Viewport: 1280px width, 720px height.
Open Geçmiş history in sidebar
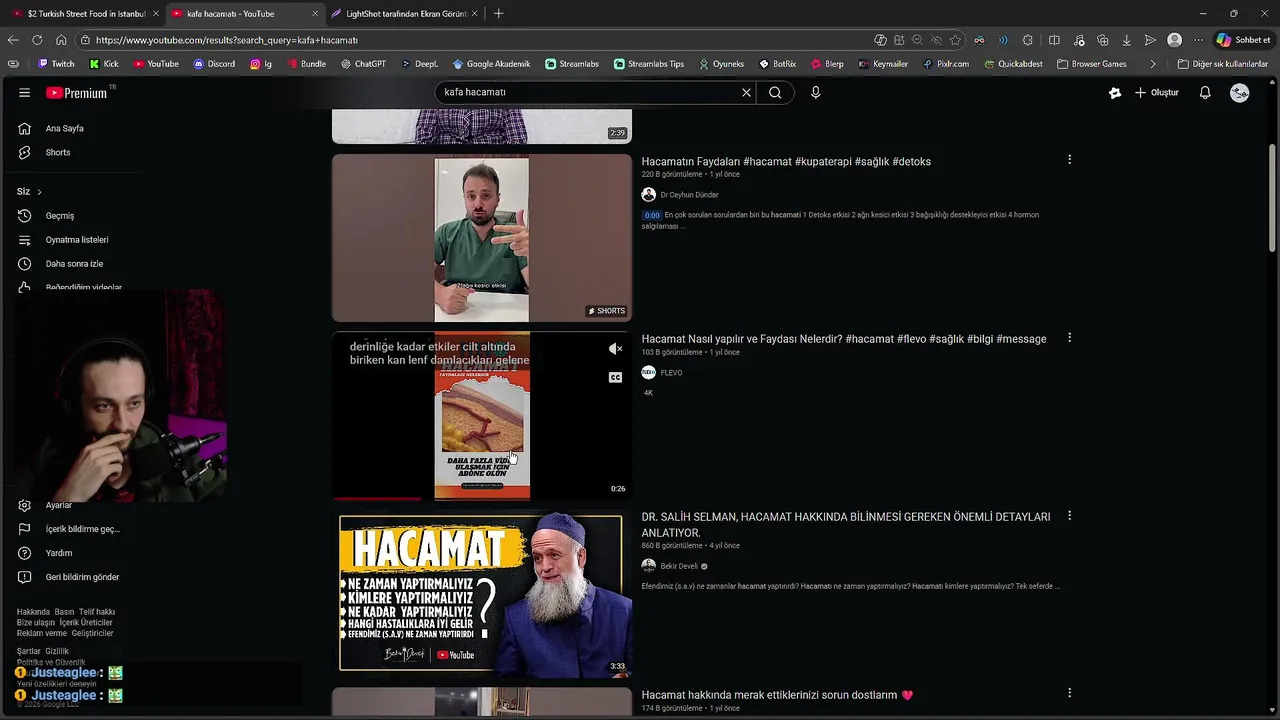click(x=59, y=216)
